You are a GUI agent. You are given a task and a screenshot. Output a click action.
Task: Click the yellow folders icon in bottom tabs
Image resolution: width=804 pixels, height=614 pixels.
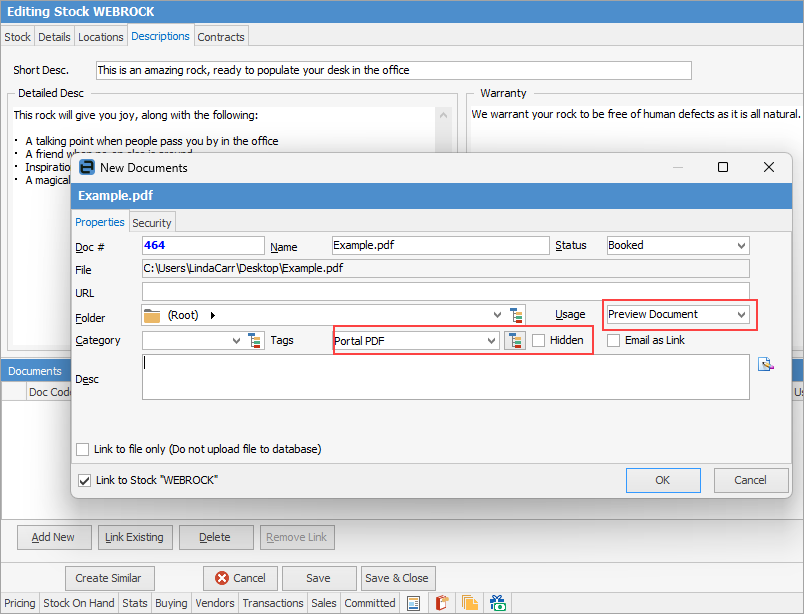pos(469,603)
